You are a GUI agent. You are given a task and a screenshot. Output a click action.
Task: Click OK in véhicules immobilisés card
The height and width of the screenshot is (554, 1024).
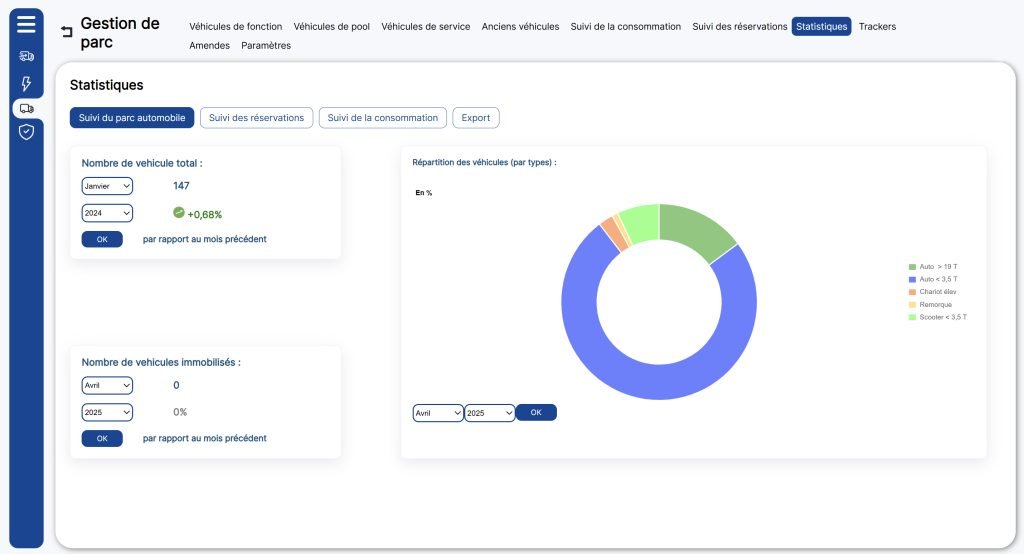[102, 438]
